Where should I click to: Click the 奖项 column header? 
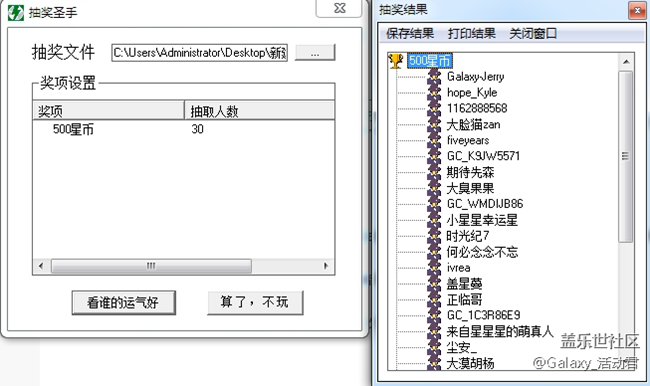109,111
